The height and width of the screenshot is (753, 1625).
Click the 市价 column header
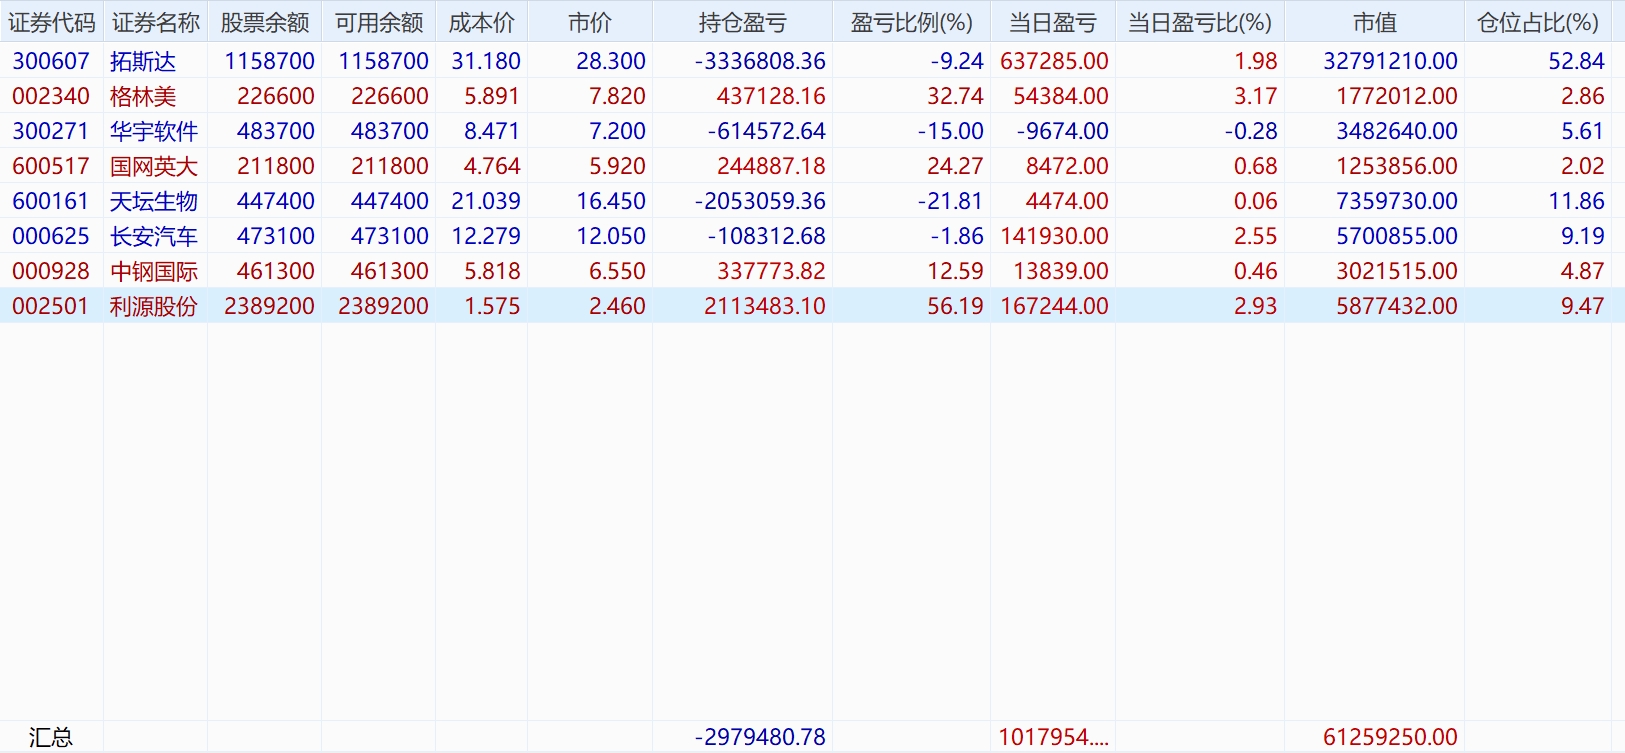pos(590,22)
